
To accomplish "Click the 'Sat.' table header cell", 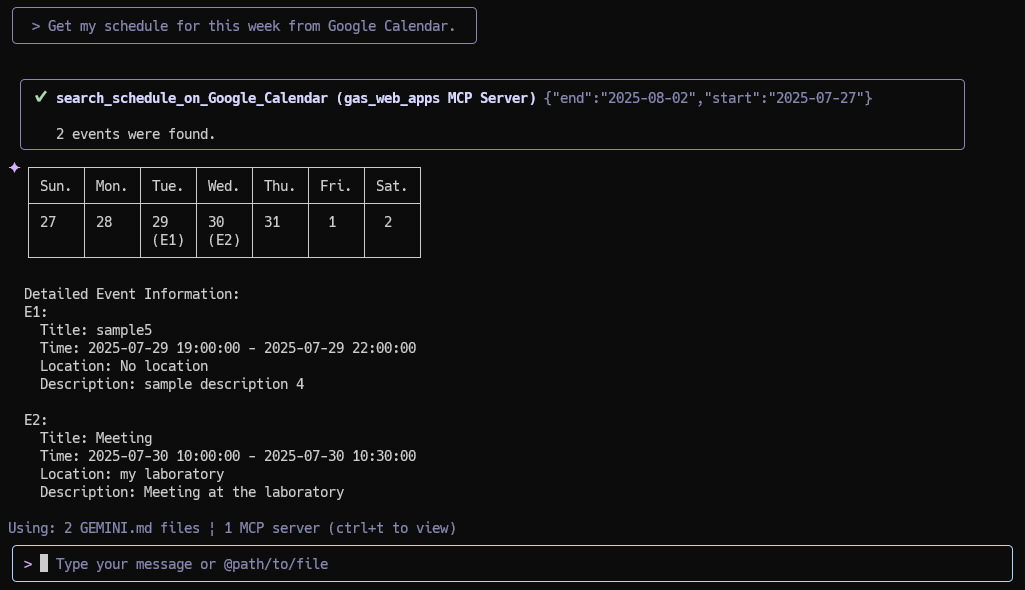I will 392,186.
